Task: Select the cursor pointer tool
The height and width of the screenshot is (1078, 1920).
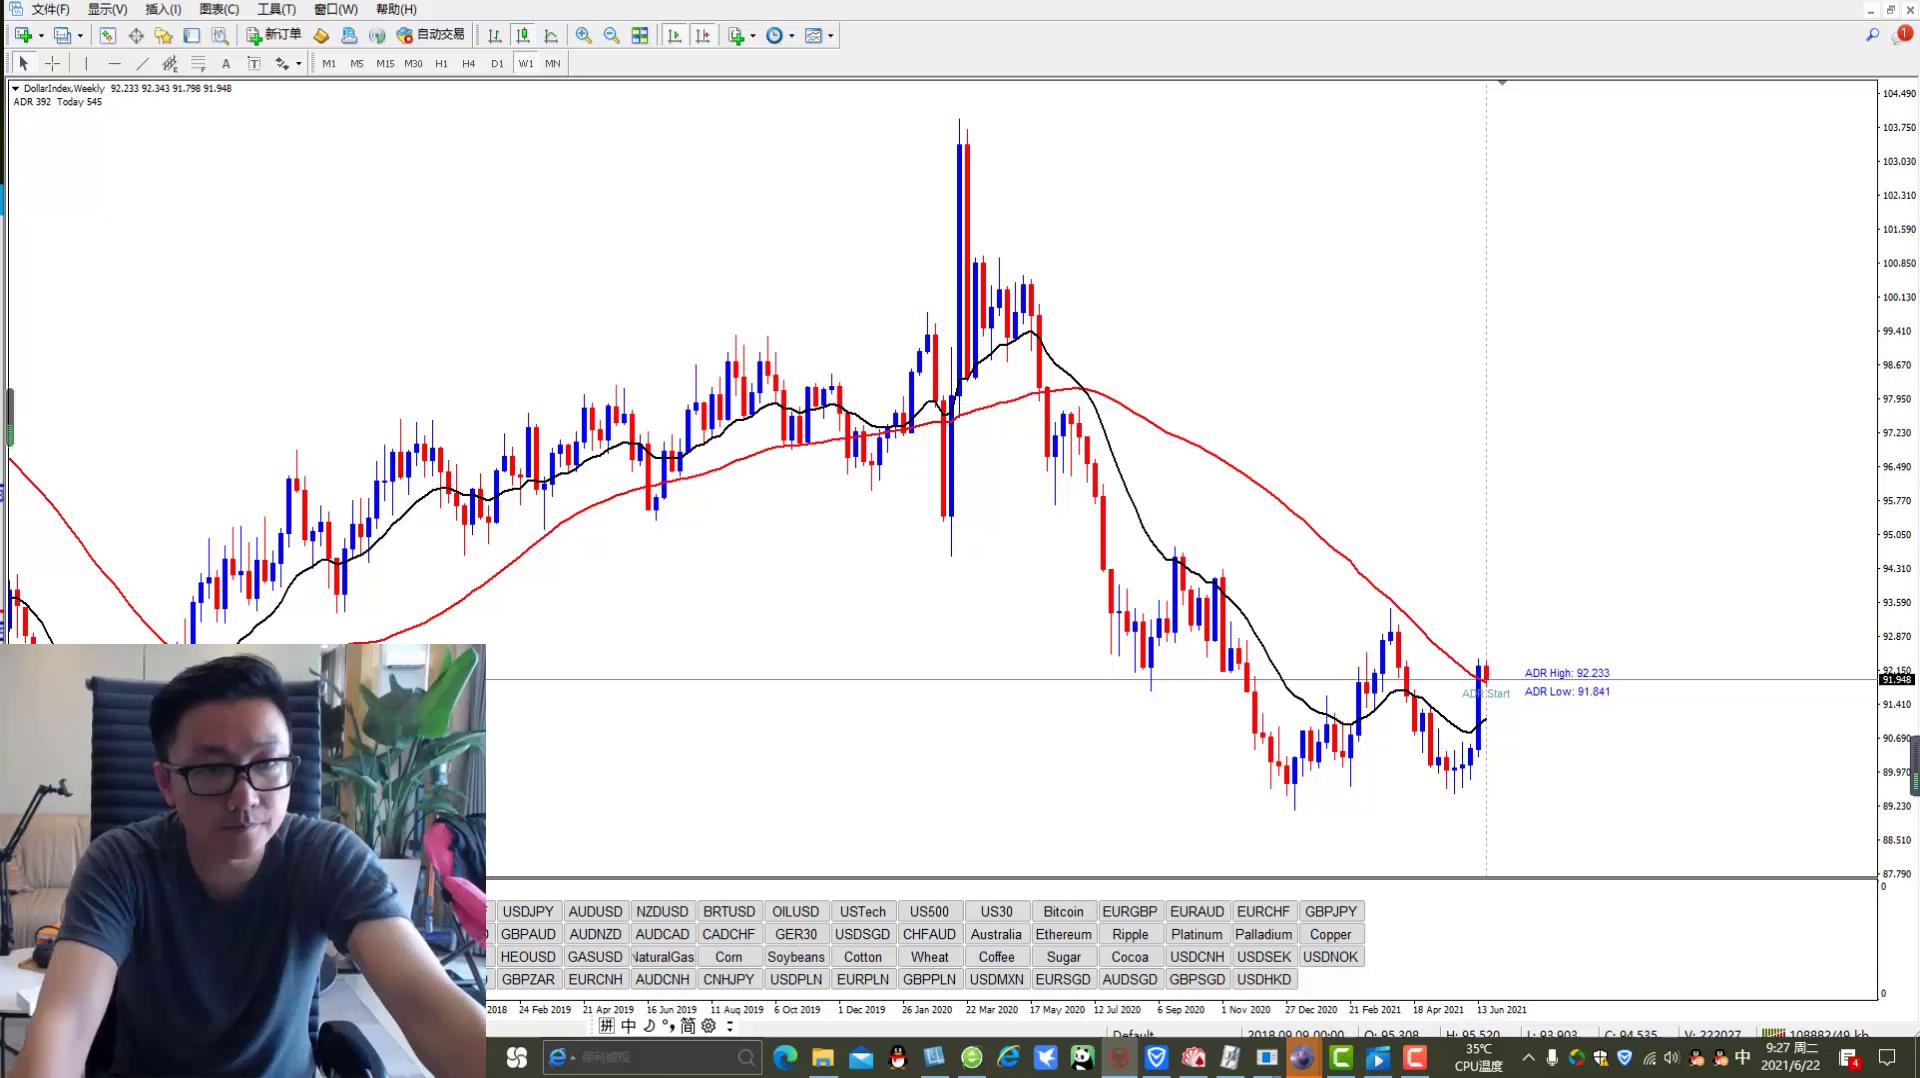Action: [24, 64]
